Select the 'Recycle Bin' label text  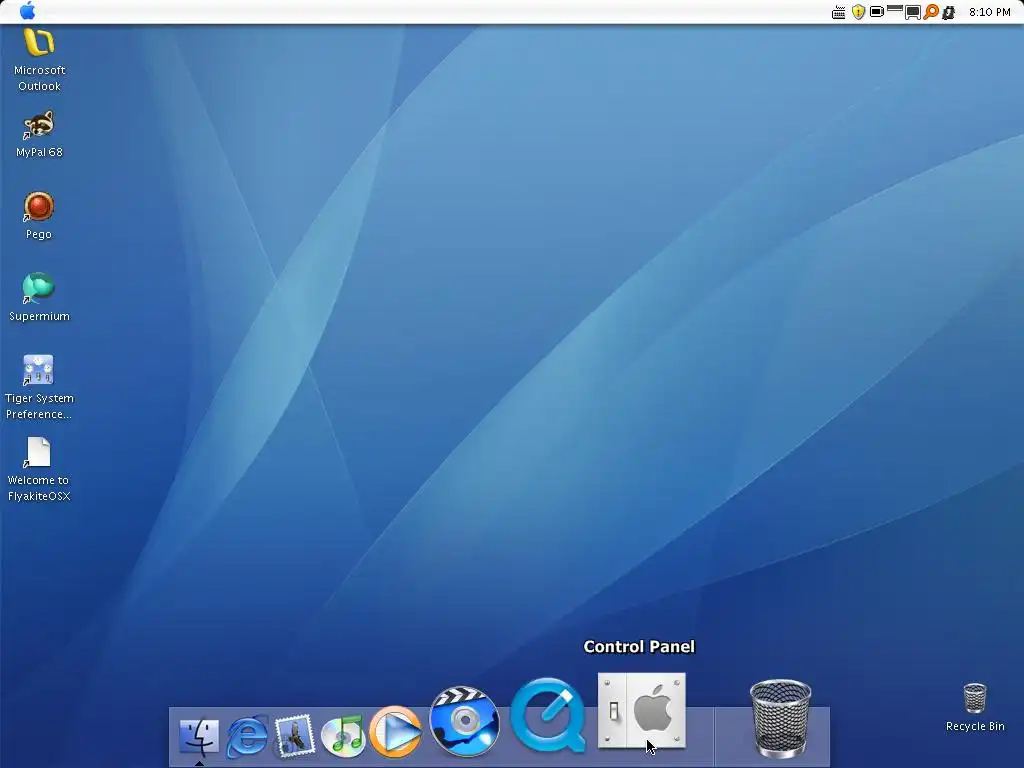pos(975,726)
